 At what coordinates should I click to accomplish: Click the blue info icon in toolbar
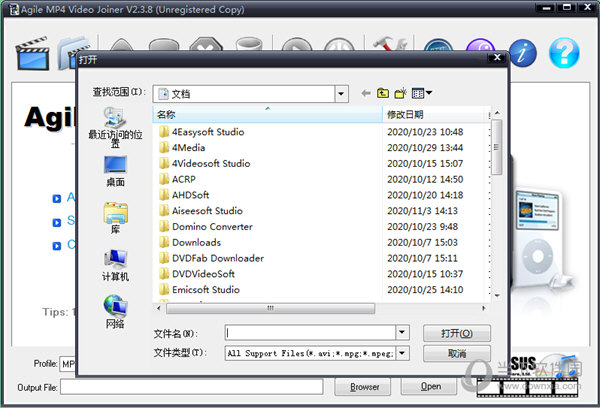pyautogui.click(x=522, y=53)
